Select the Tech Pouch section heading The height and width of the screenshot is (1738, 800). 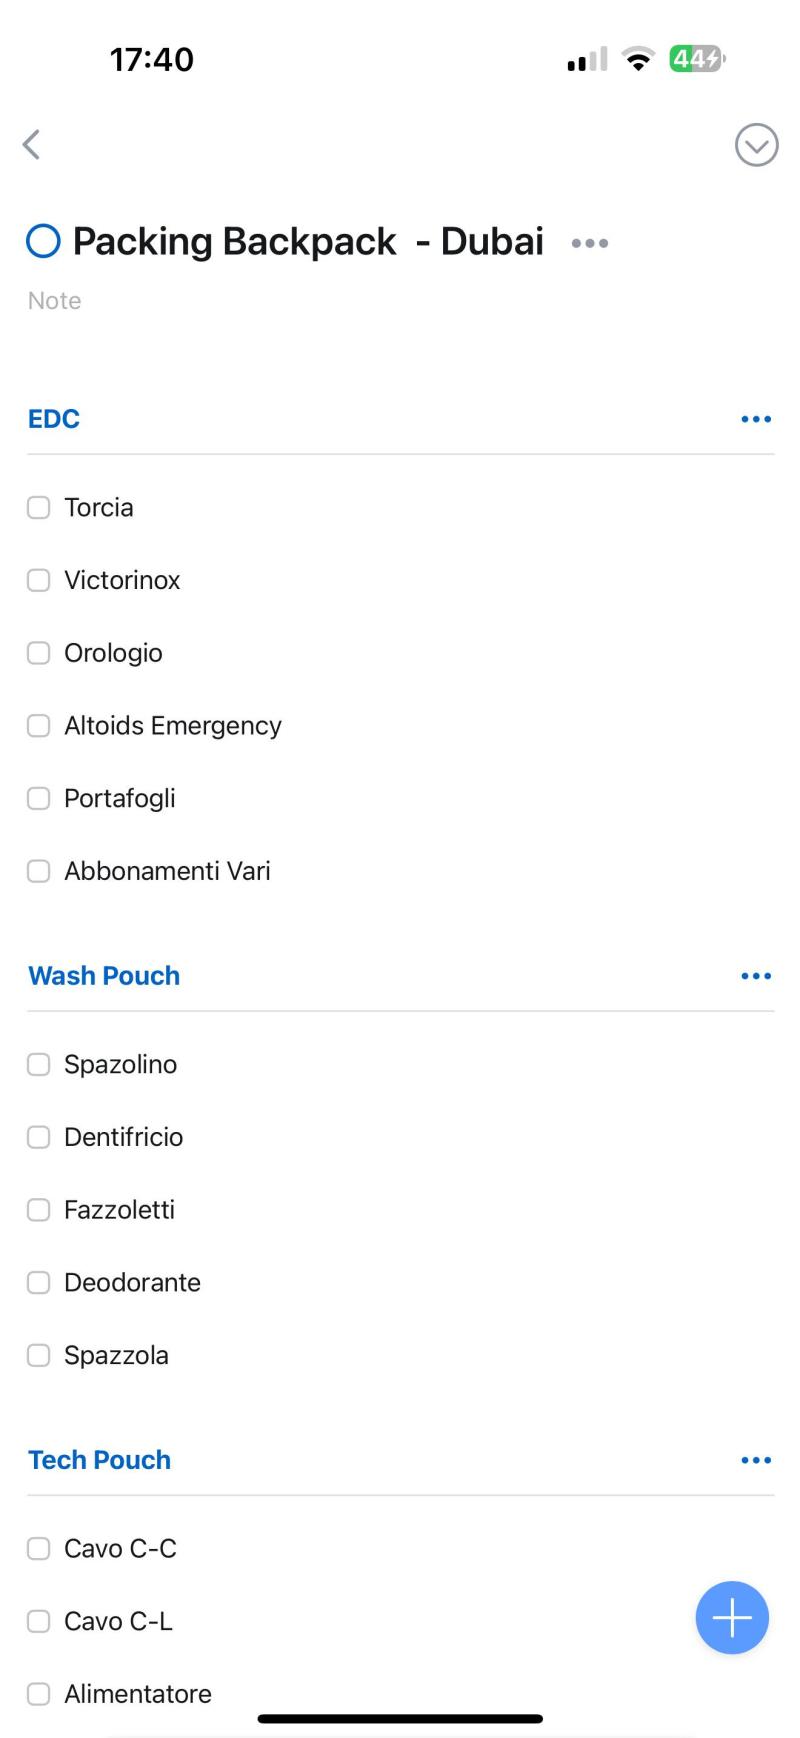point(99,1460)
